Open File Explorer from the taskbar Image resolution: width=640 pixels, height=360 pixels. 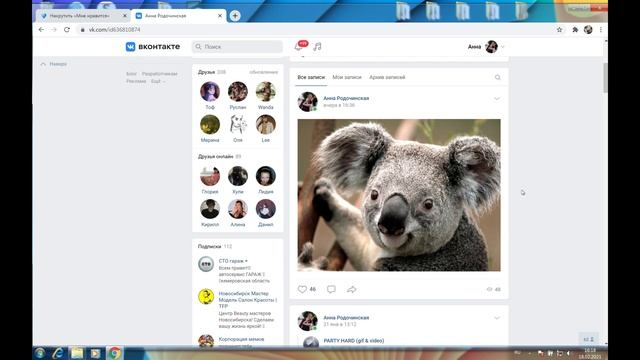click(77, 353)
